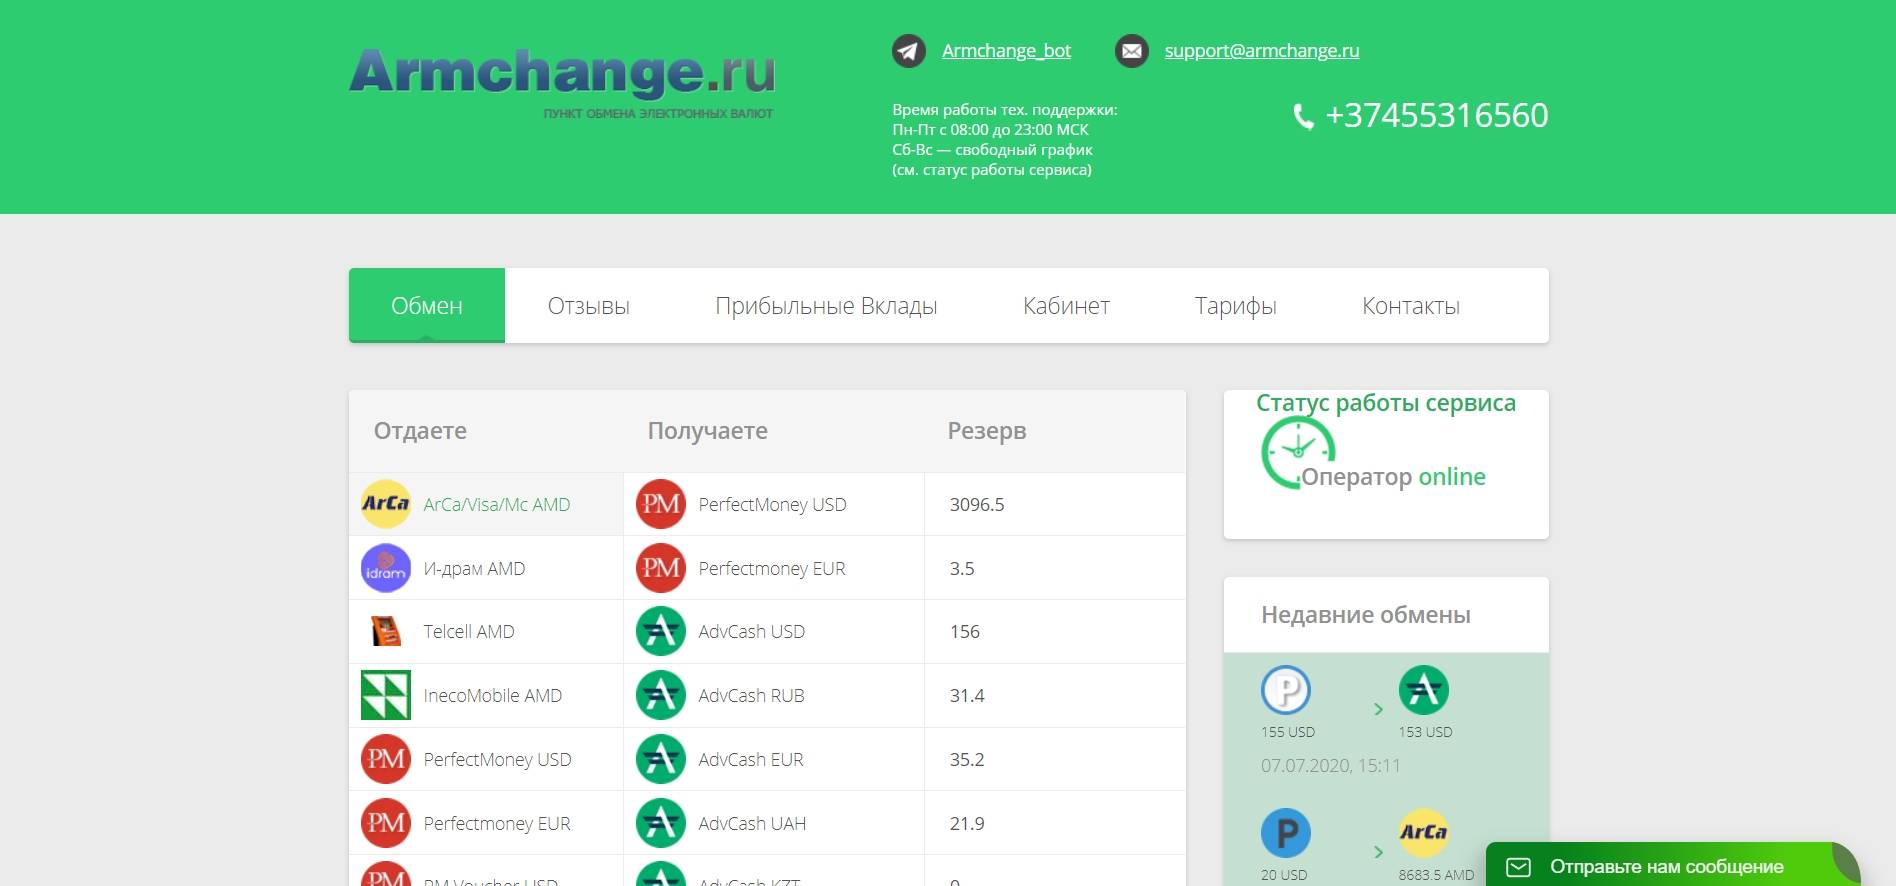The image size is (1896, 886).
Task: Choose AdvCash USD to receive
Action: [774, 631]
